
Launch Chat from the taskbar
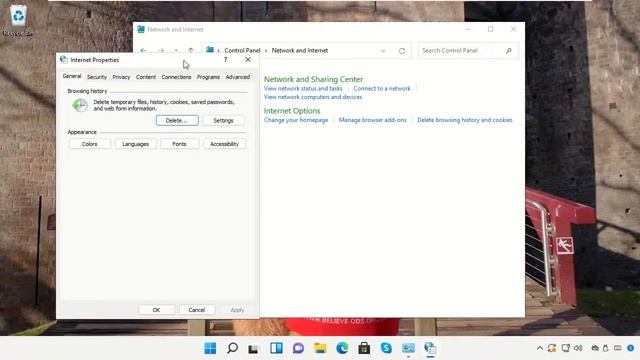pyautogui.click(x=298, y=348)
